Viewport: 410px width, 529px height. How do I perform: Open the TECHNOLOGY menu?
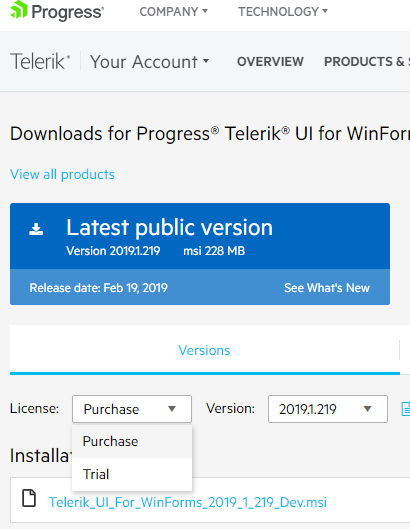click(x=283, y=12)
